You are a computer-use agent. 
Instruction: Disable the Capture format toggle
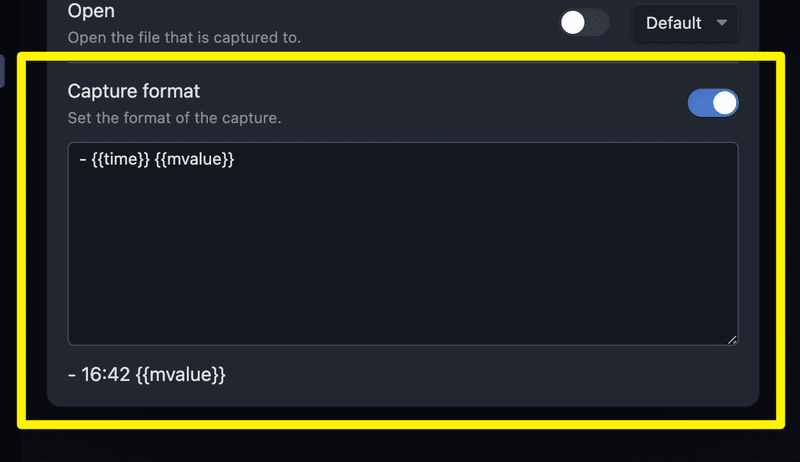coord(713,103)
